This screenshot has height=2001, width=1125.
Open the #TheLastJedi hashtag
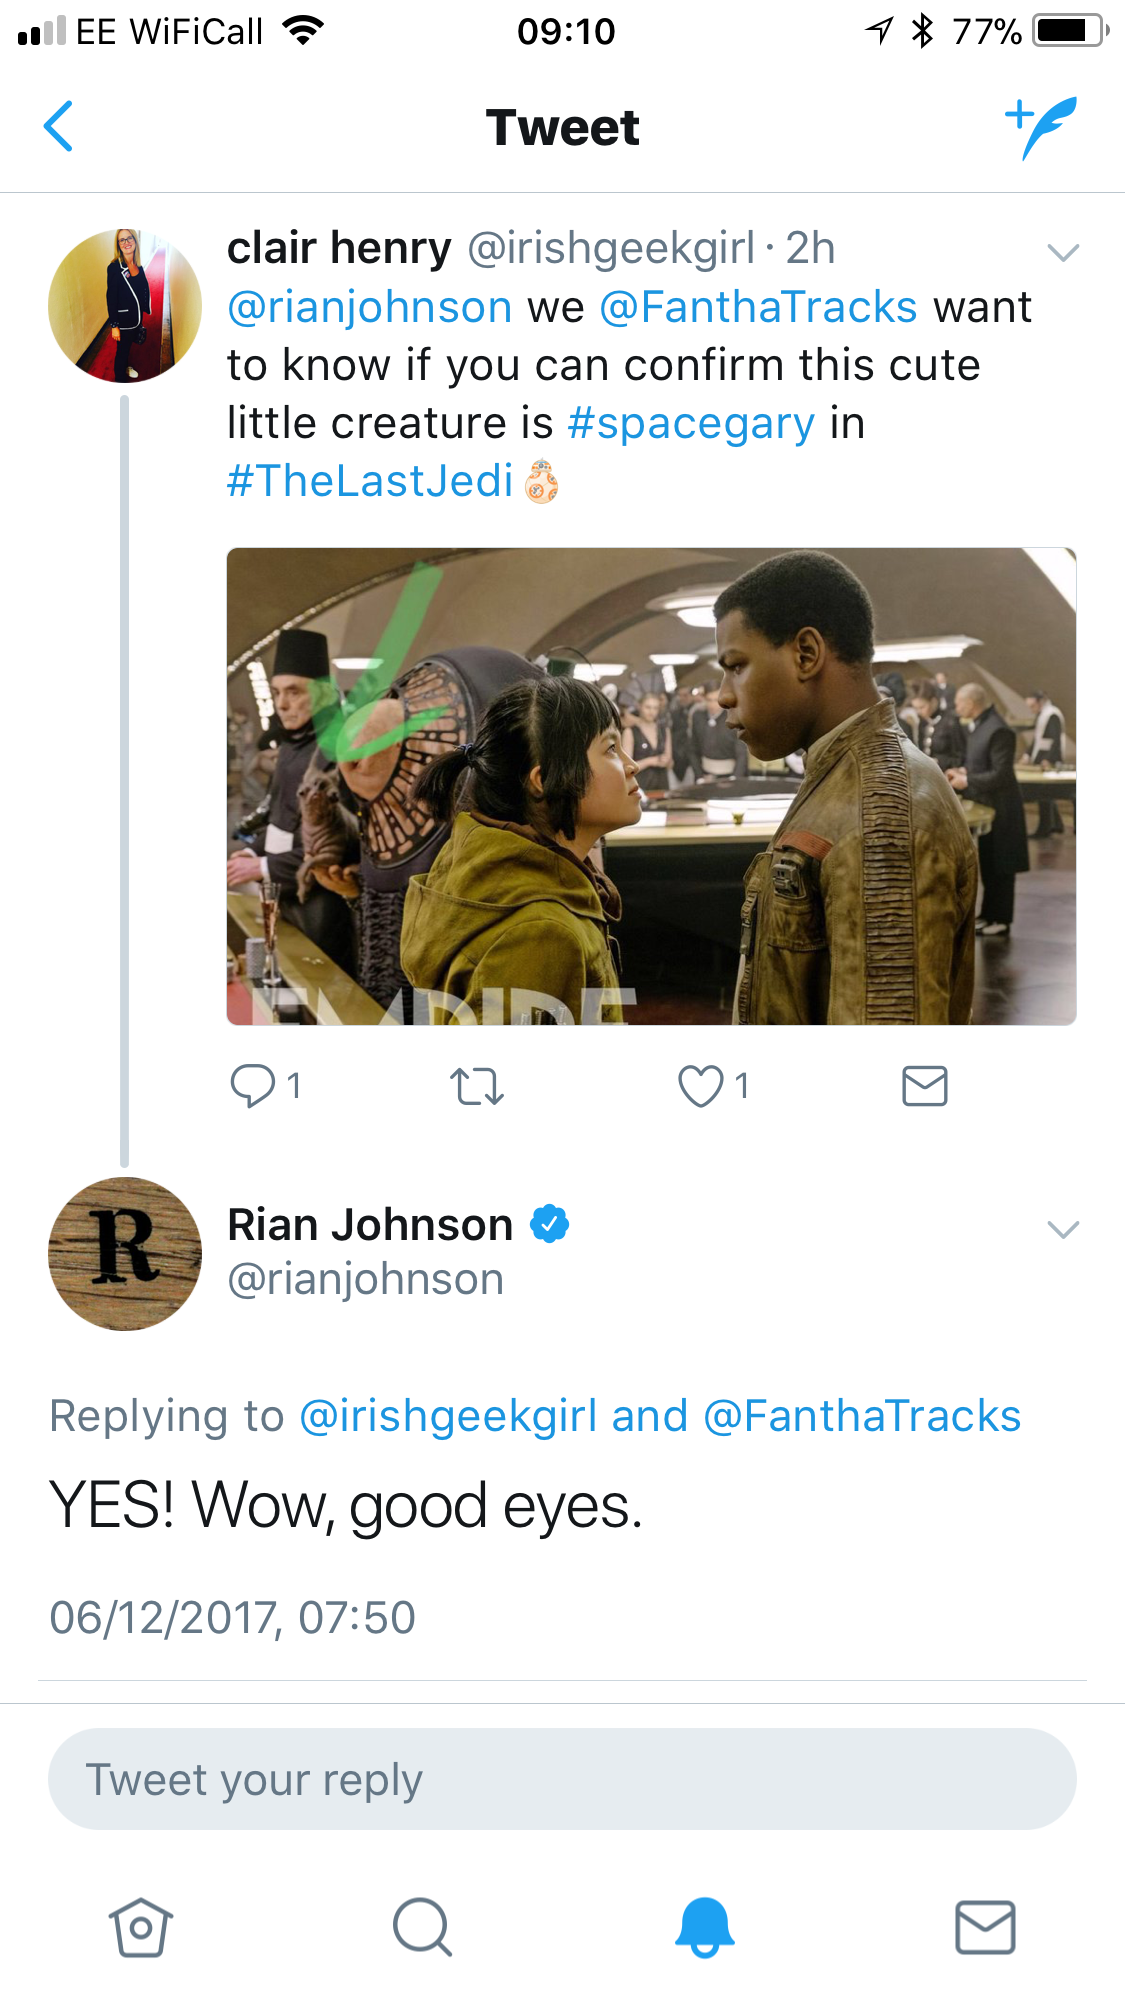pos(370,481)
